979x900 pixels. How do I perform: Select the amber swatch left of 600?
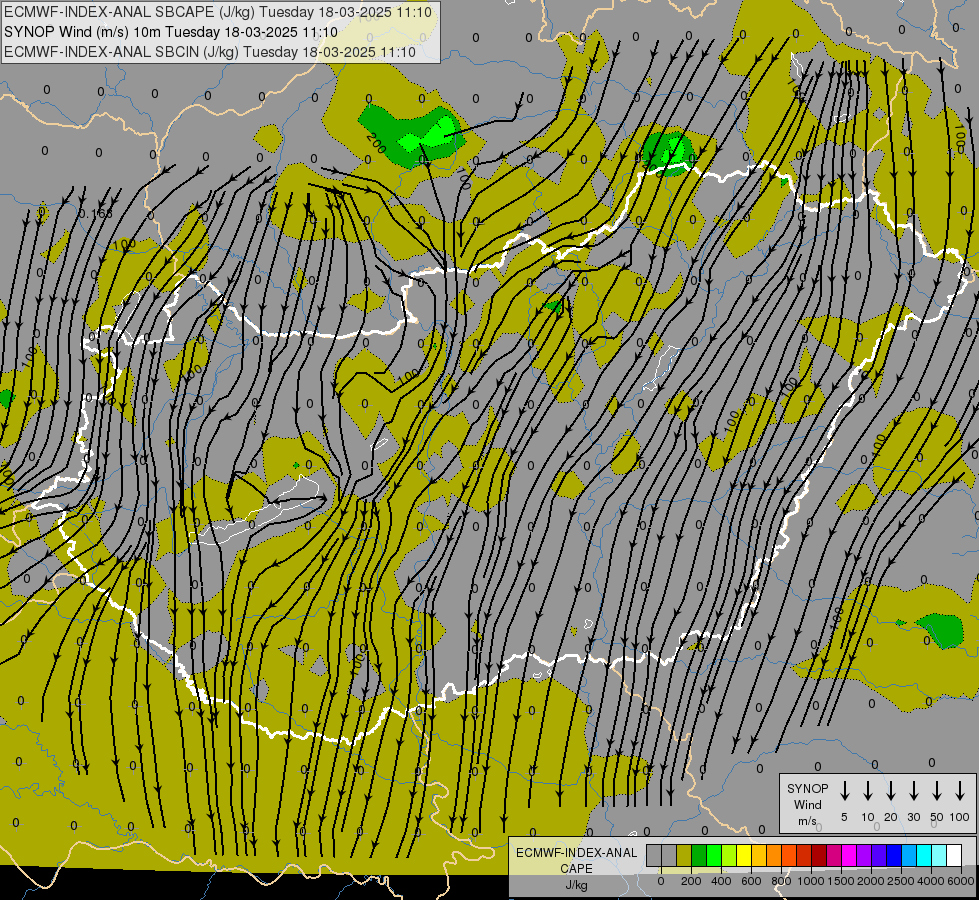(x=759, y=856)
